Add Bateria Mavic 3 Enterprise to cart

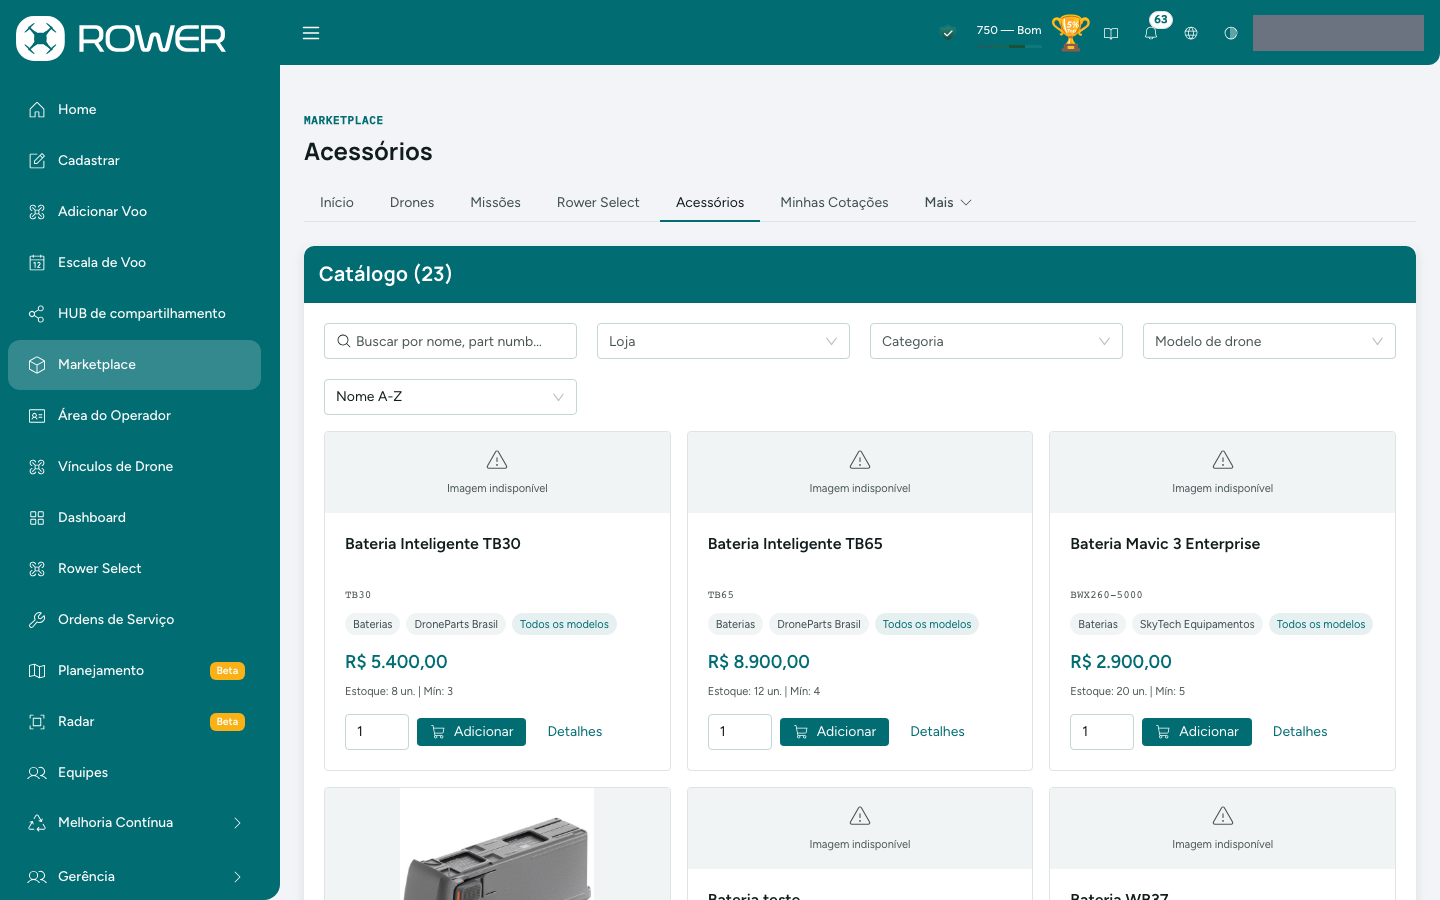[1197, 732]
